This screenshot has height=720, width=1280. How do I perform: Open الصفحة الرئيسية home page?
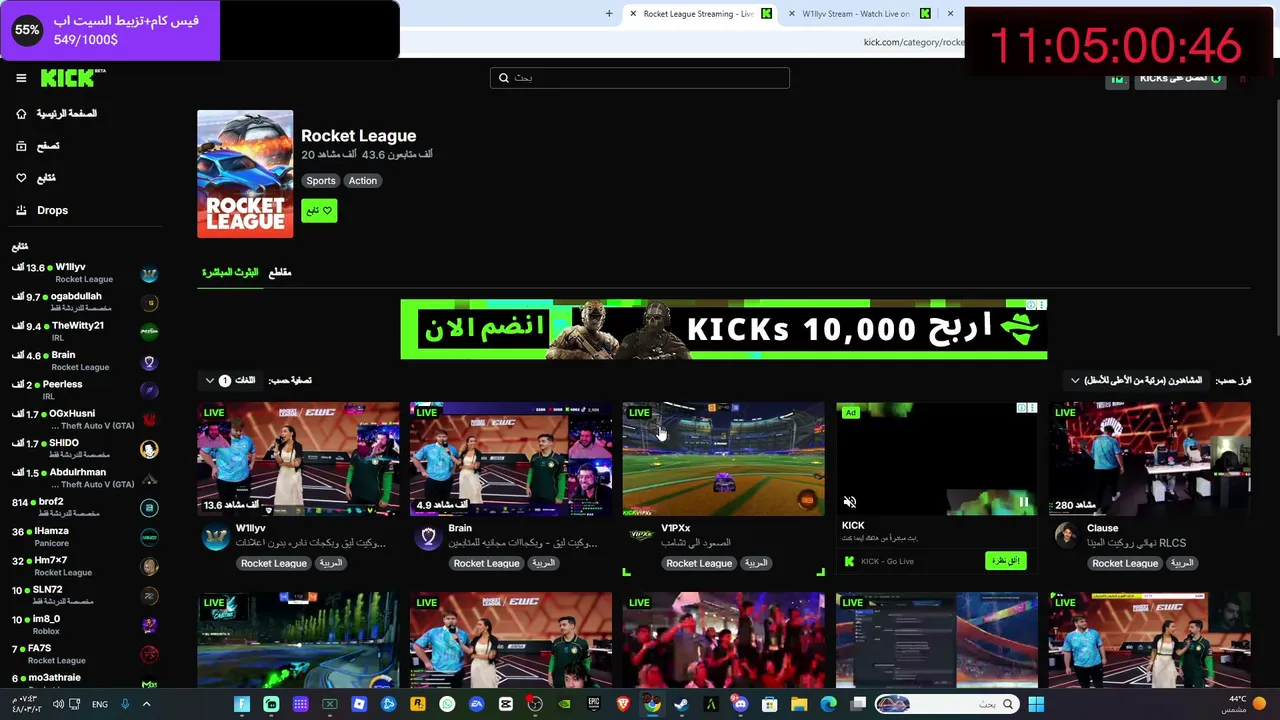tap(56, 114)
